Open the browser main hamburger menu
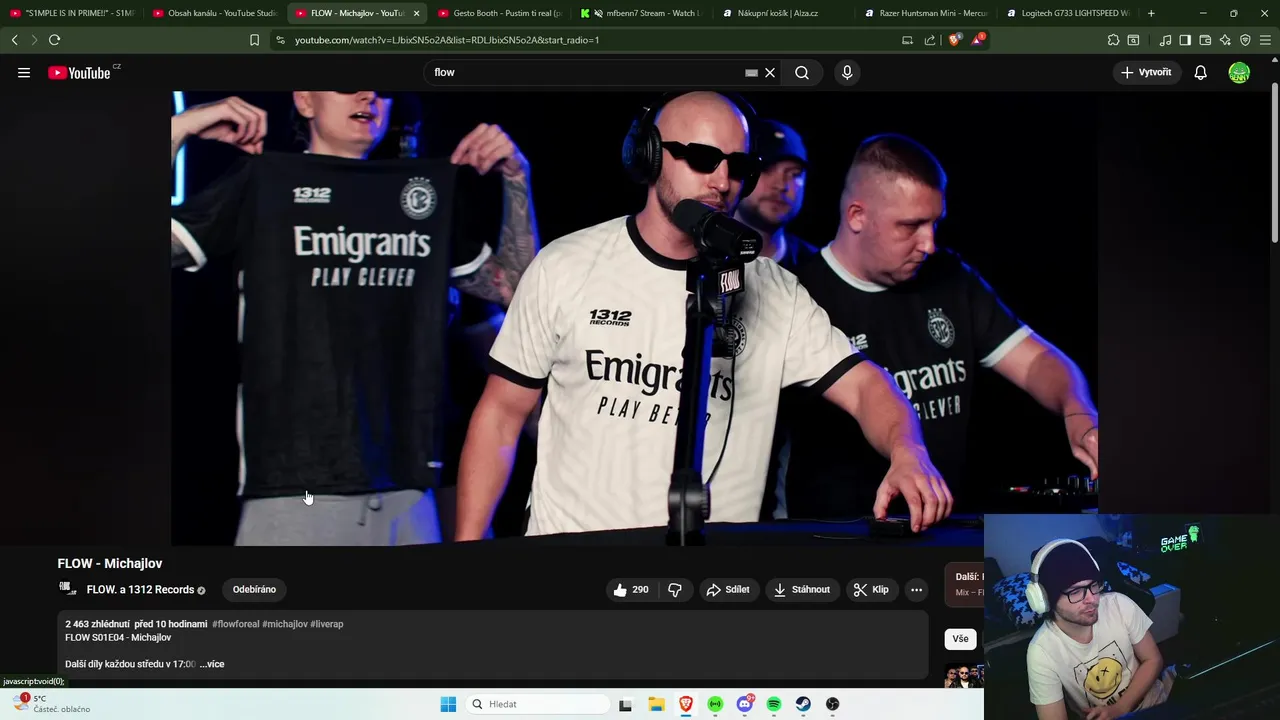 (x=1265, y=40)
